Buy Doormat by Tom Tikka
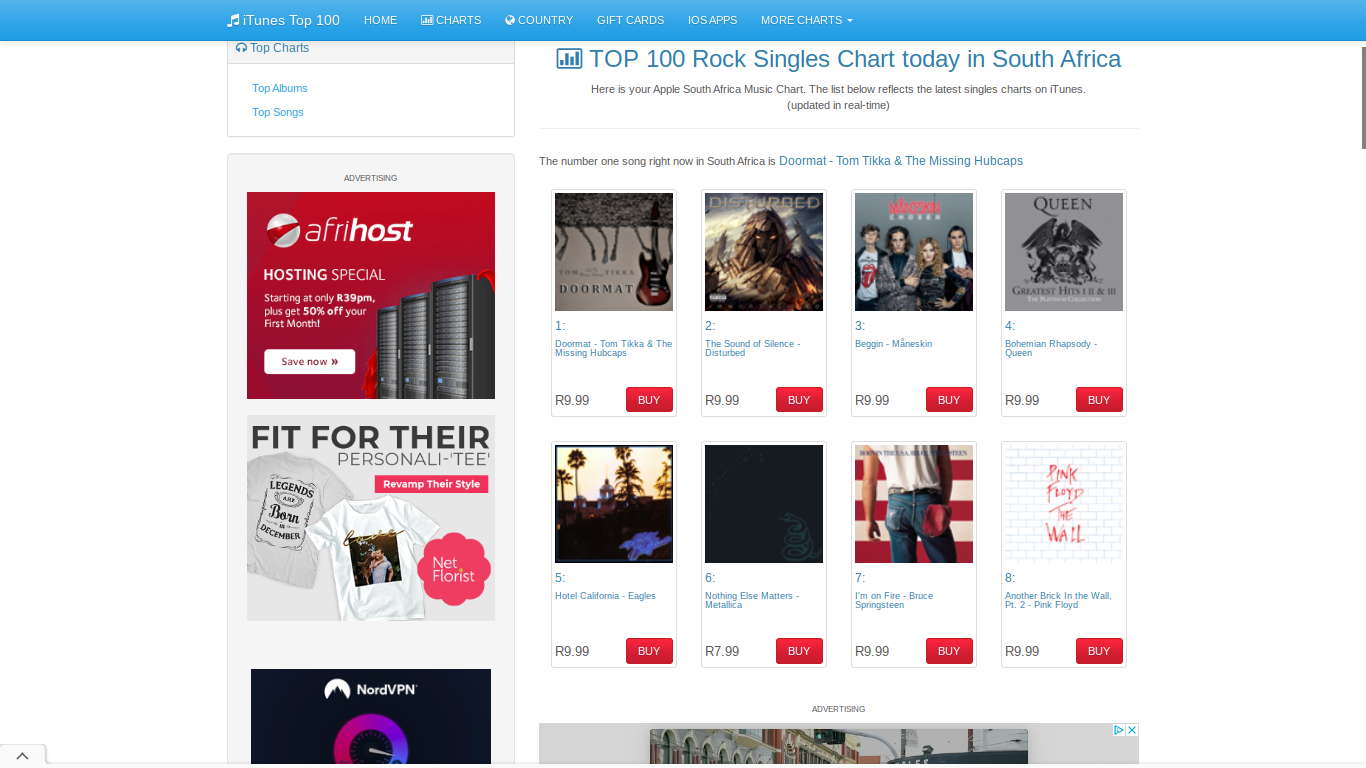 [649, 400]
